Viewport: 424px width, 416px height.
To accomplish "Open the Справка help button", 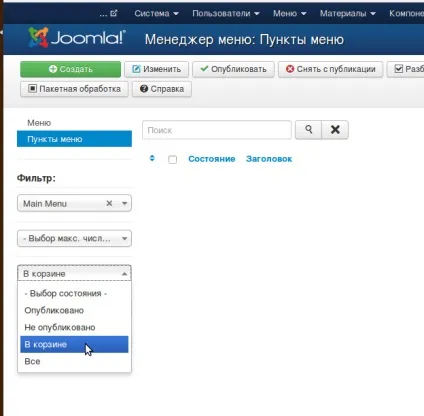I will pos(162,89).
